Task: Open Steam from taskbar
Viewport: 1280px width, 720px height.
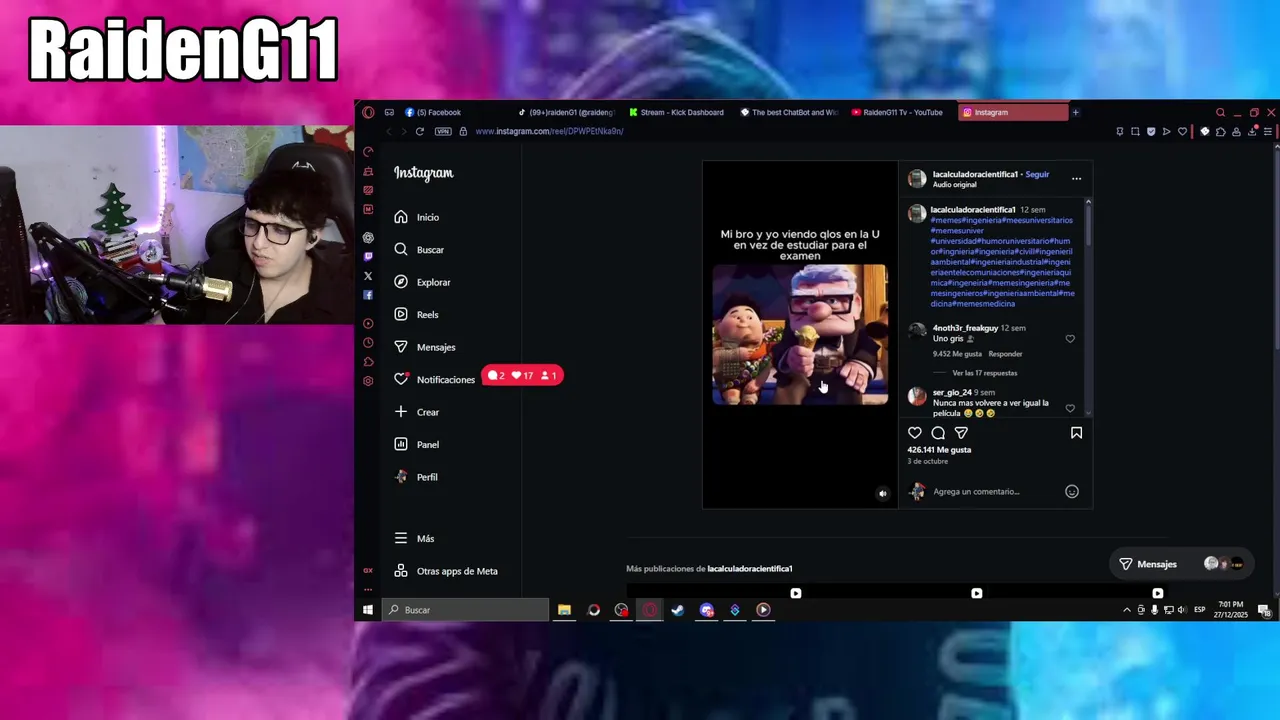Action: [678, 610]
